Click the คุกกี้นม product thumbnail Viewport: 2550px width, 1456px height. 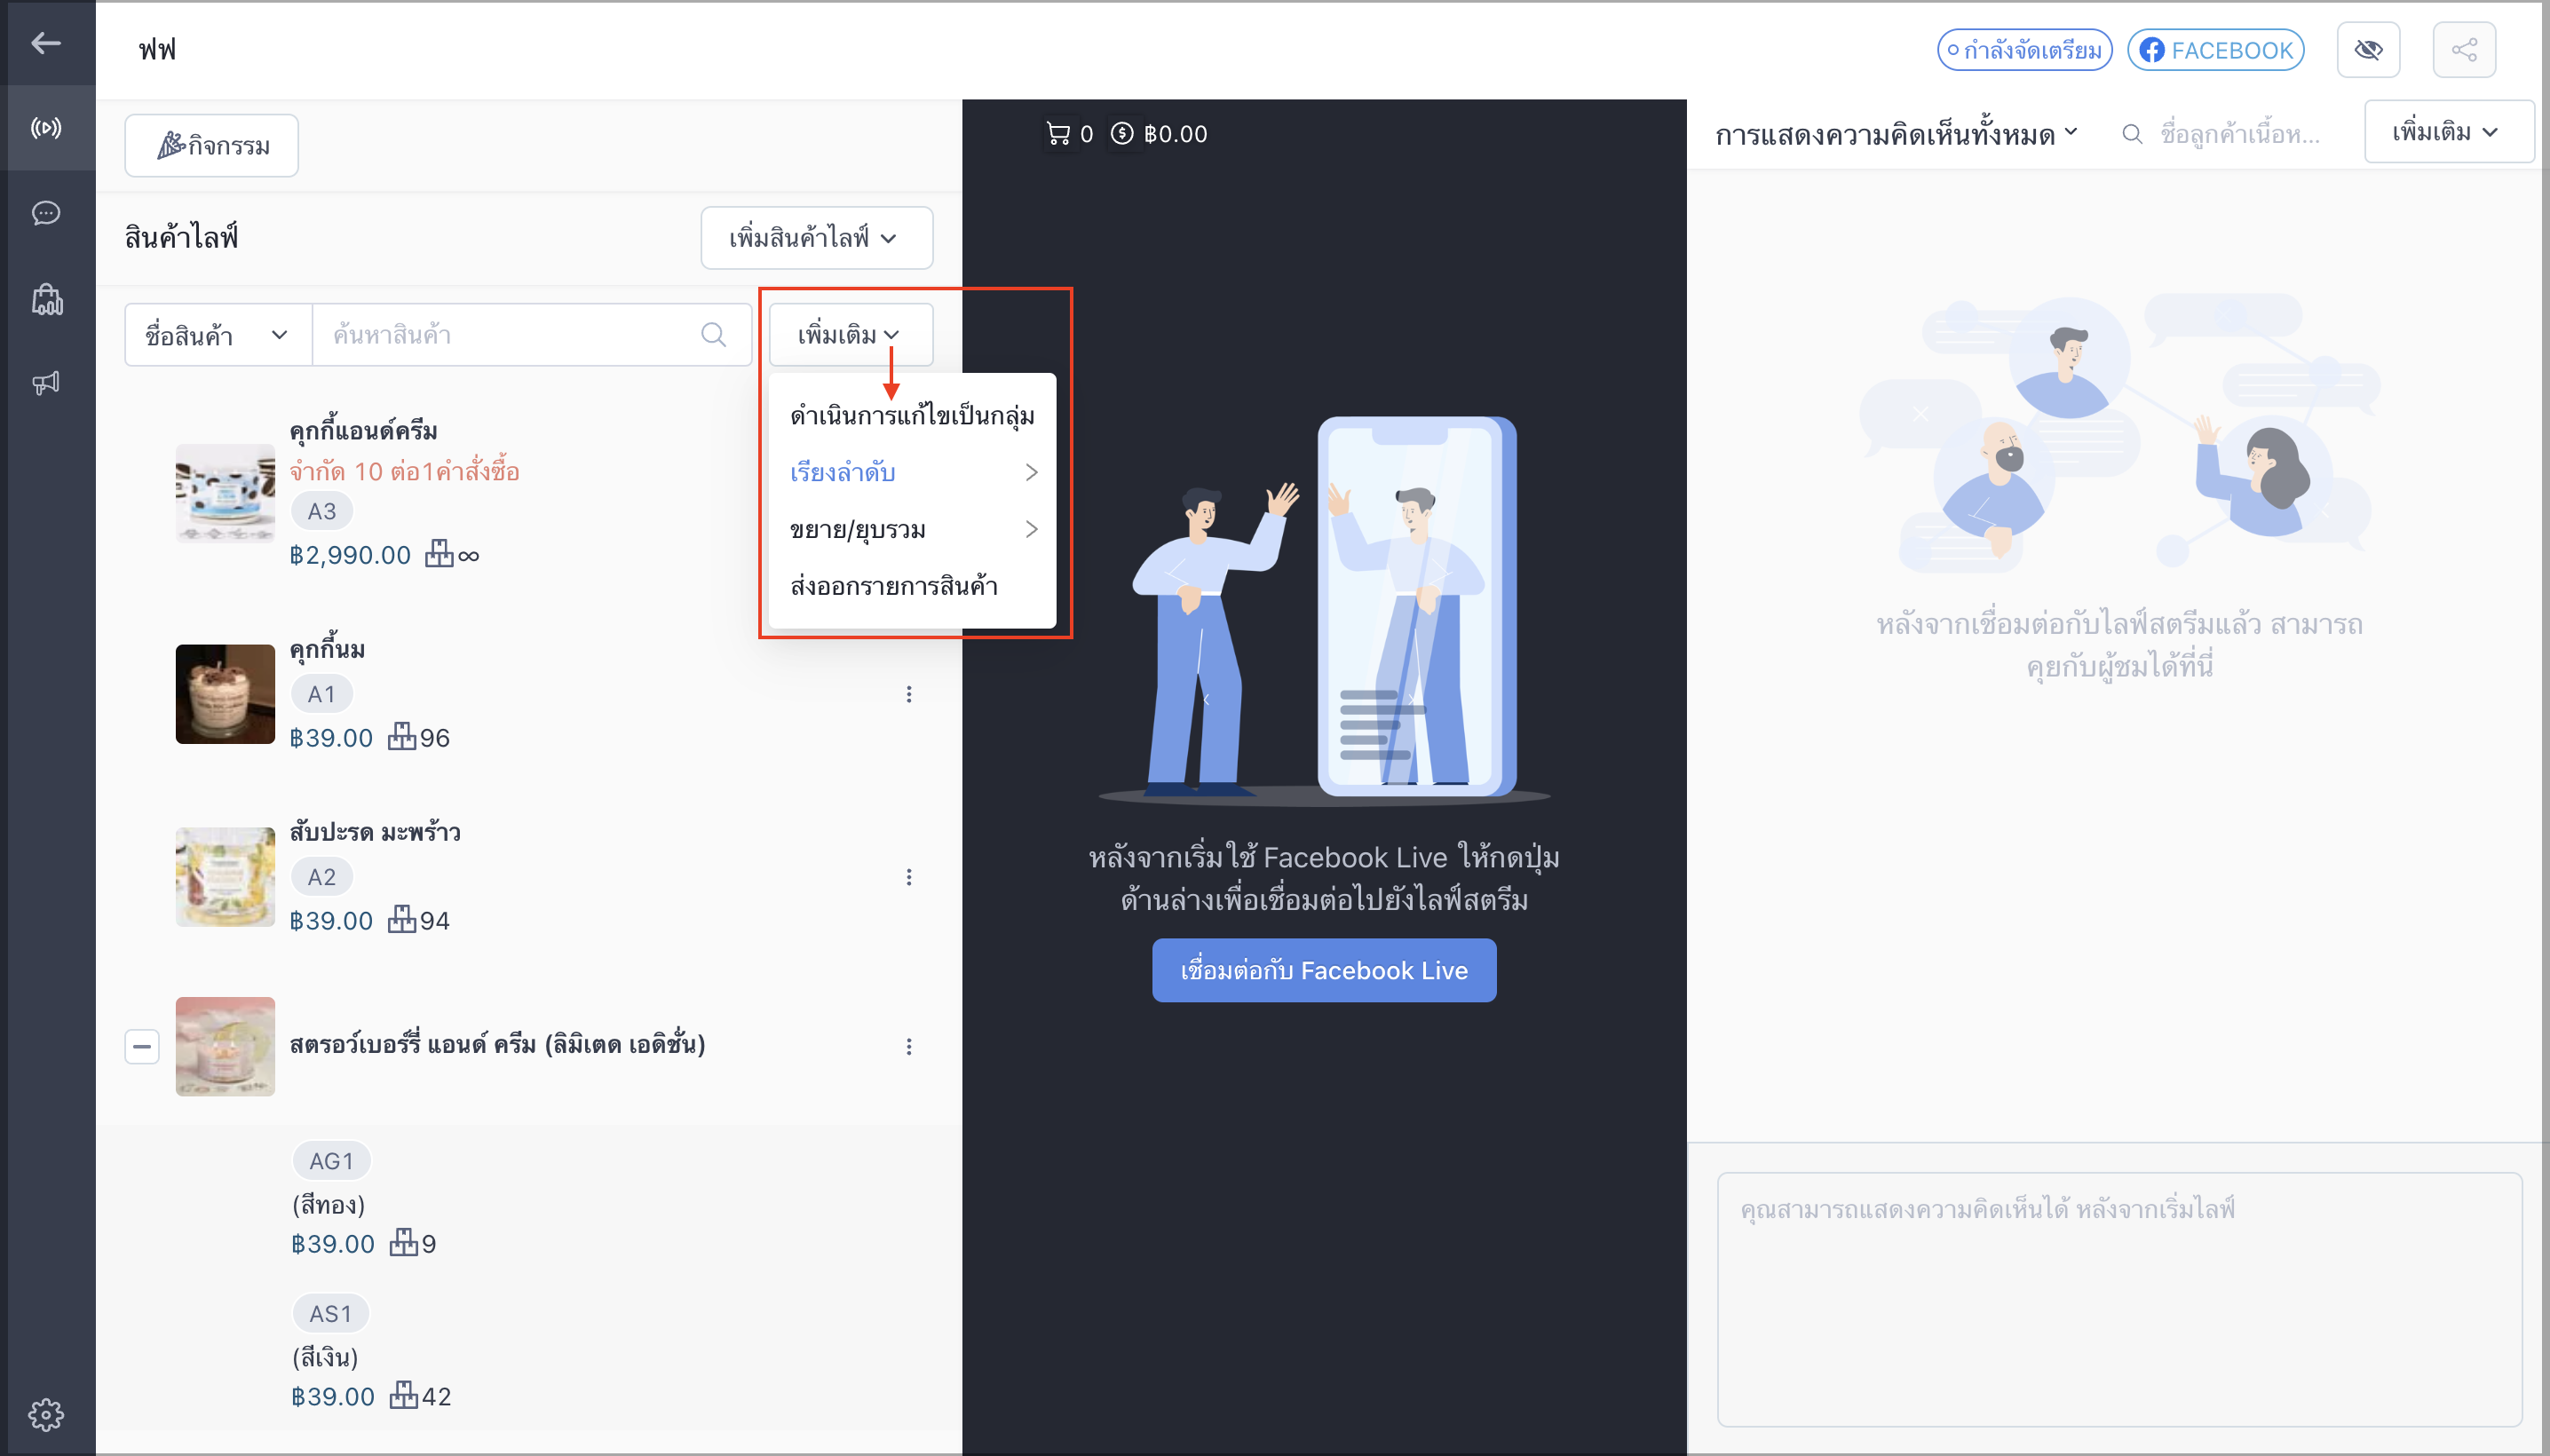225,694
